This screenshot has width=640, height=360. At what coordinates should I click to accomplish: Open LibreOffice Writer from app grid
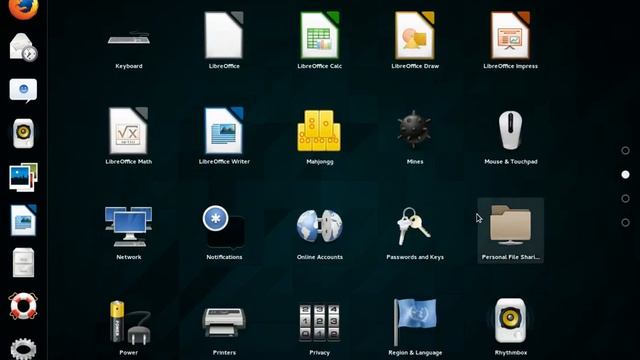coord(224,131)
